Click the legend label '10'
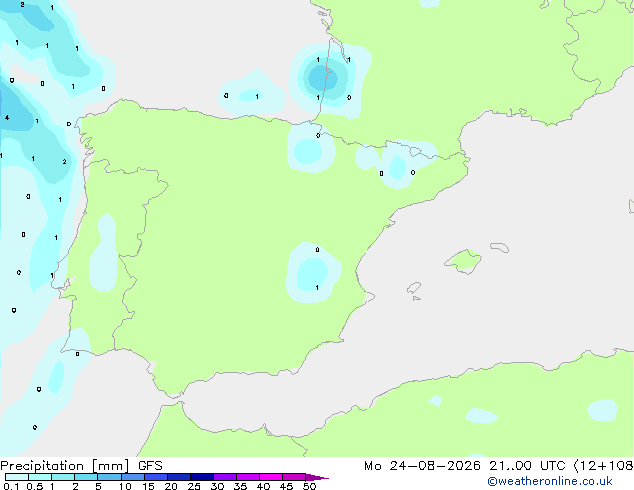634x490 pixels. 125,486
